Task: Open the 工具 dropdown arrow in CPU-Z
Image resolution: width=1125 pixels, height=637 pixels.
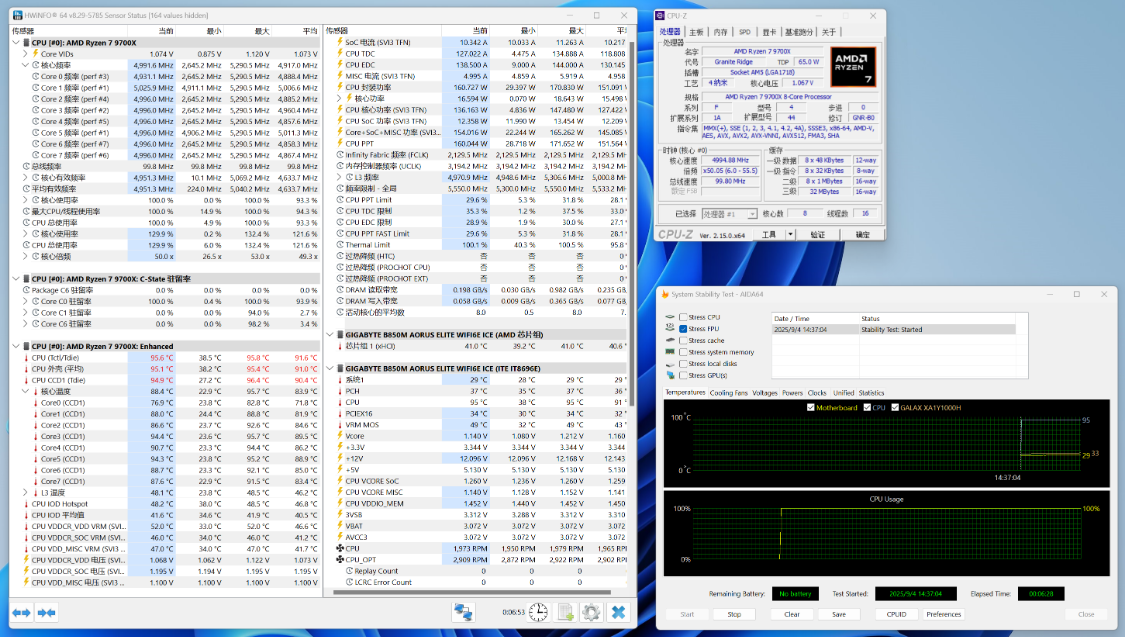Action: pos(788,234)
